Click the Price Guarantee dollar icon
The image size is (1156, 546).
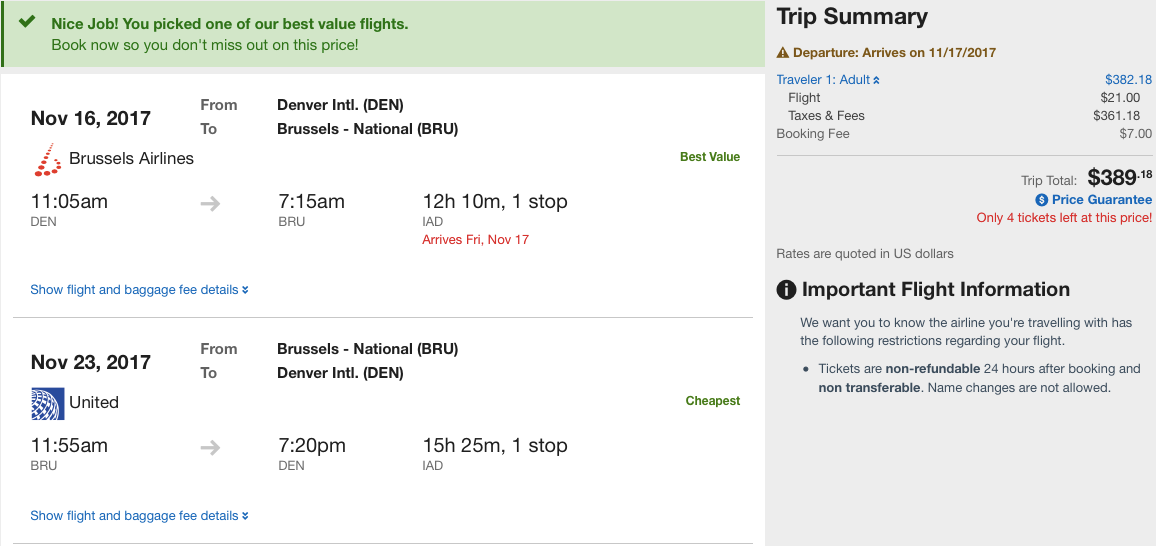point(1041,200)
